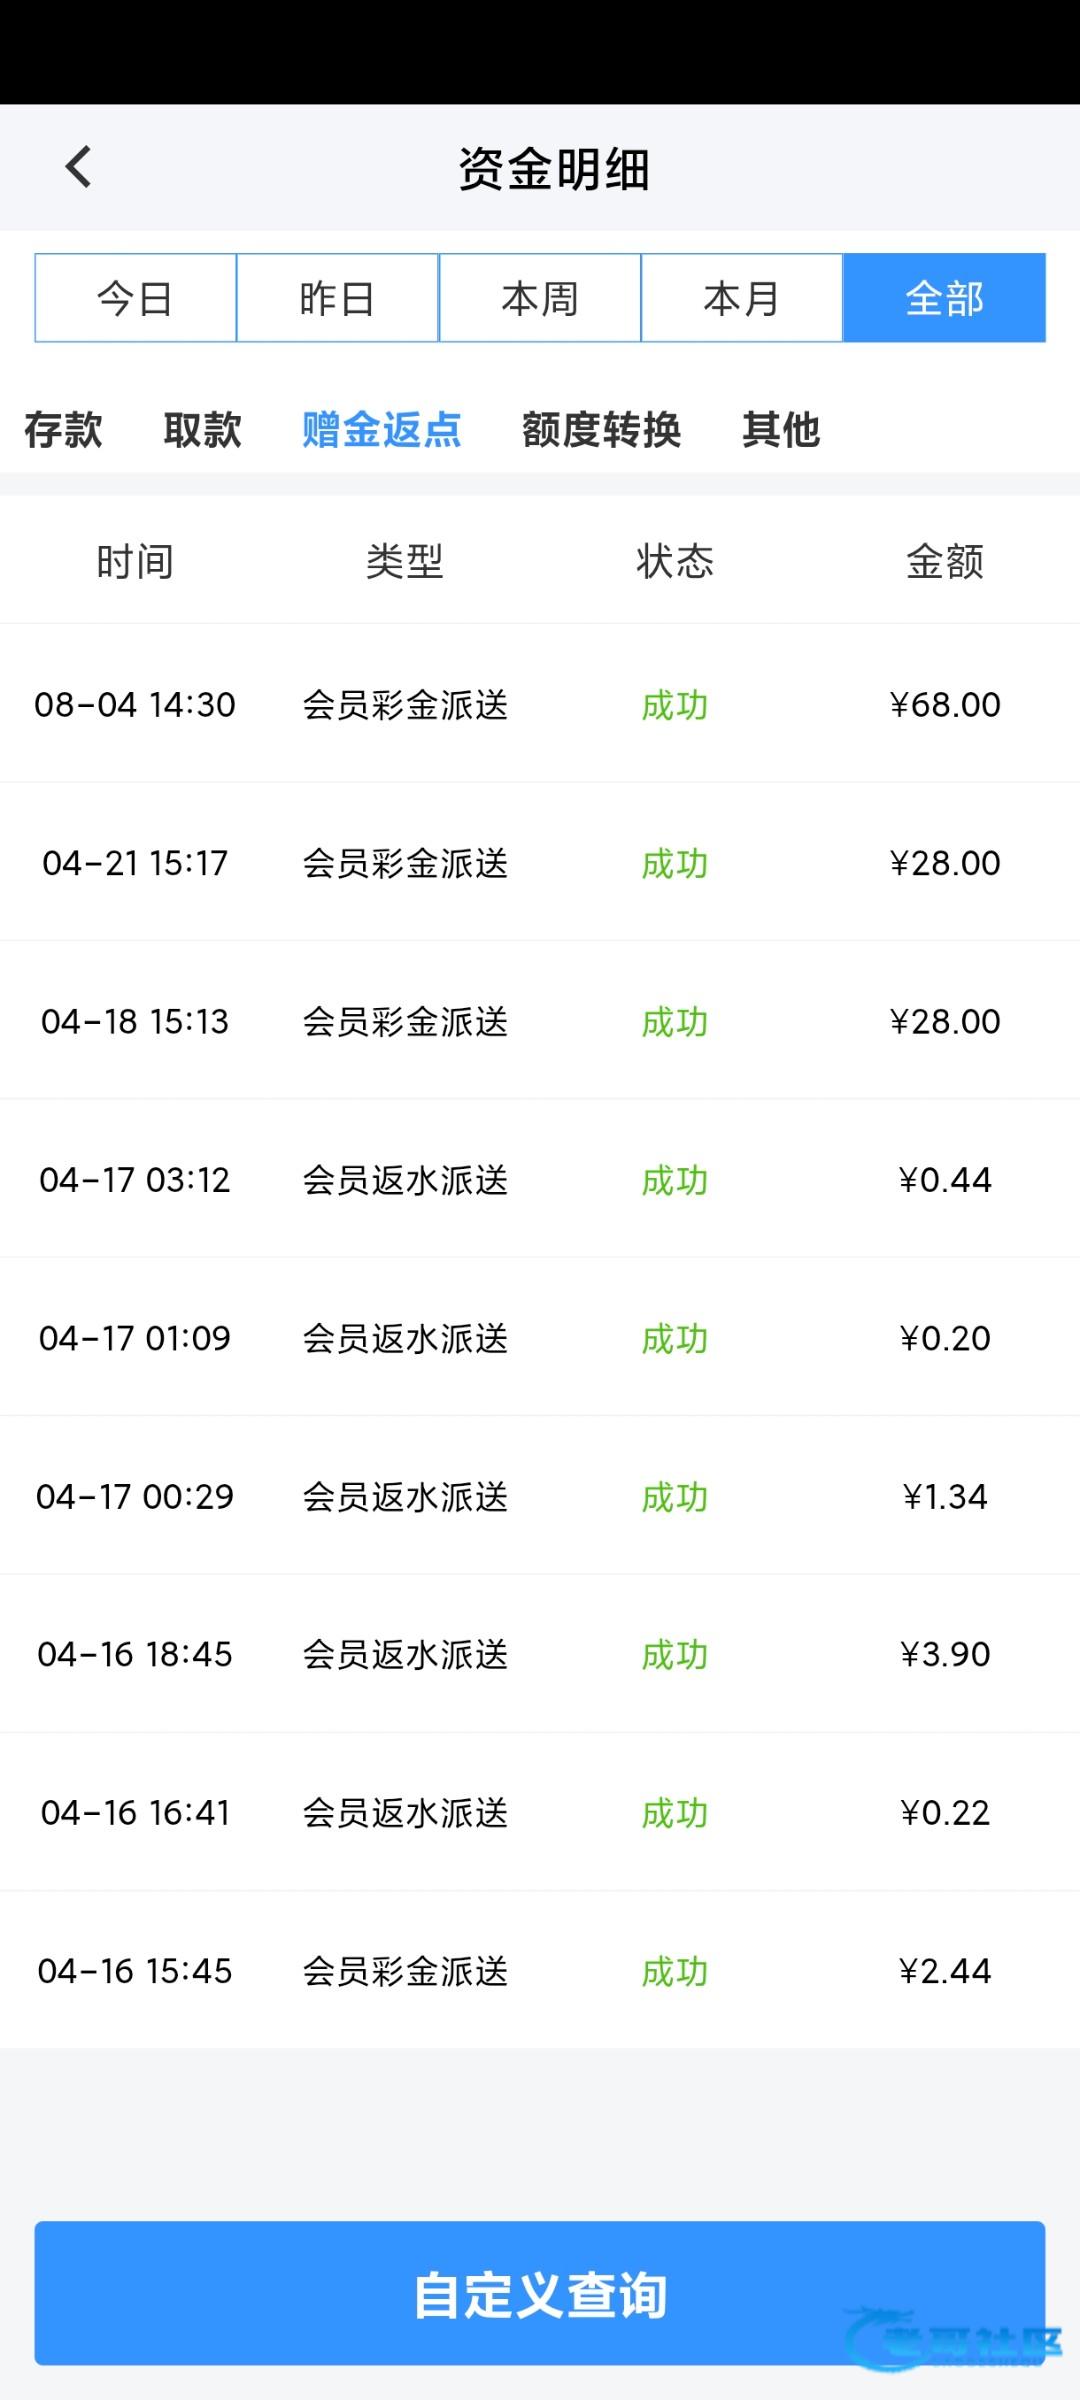
Task: Click the 金额 column header
Action: point(944,561)
